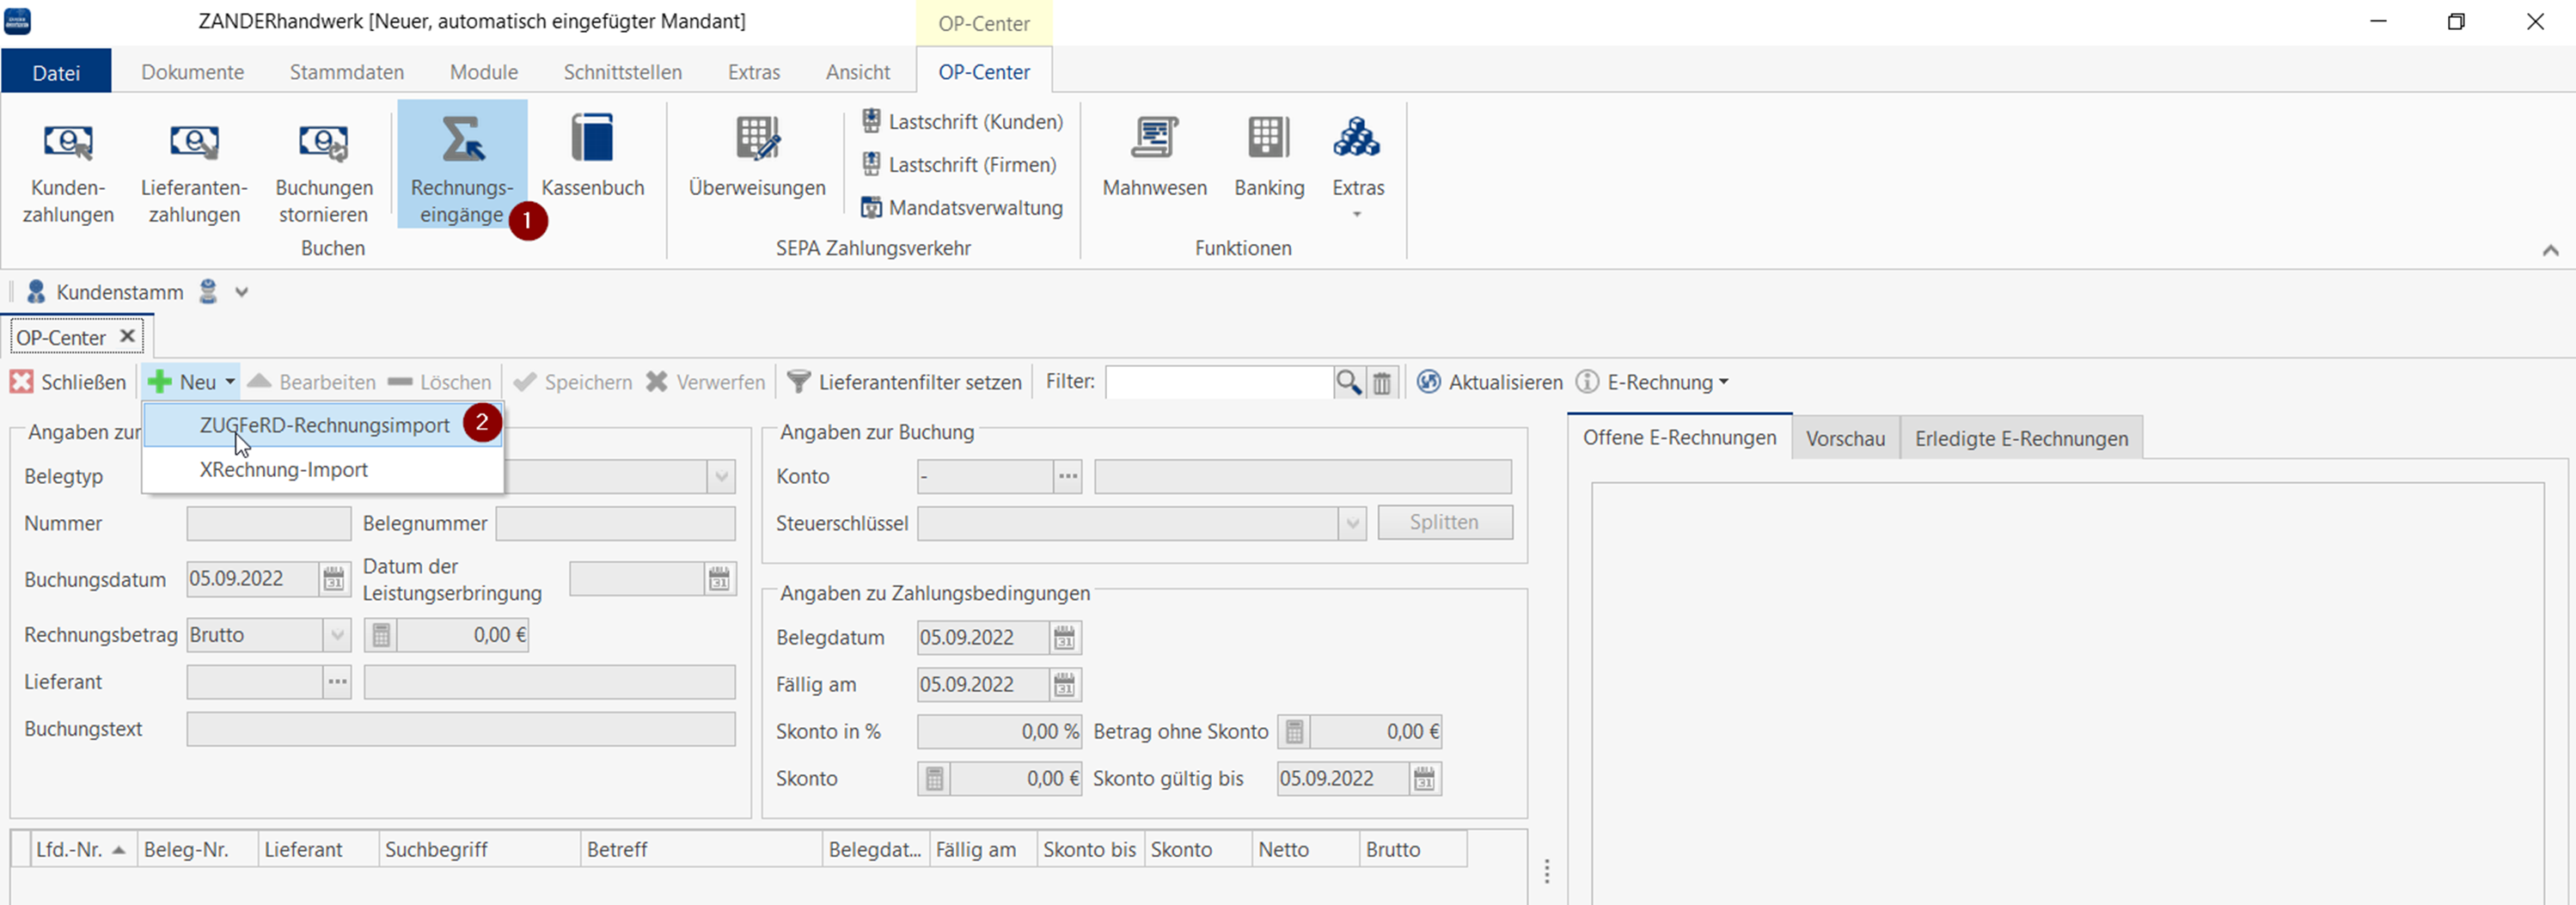This screenshot has width=2576, height=905.
Task: Expand the Rechnungsbetrag Brutto dropdown
Action: pyautogui.click(x=337, y=635)
